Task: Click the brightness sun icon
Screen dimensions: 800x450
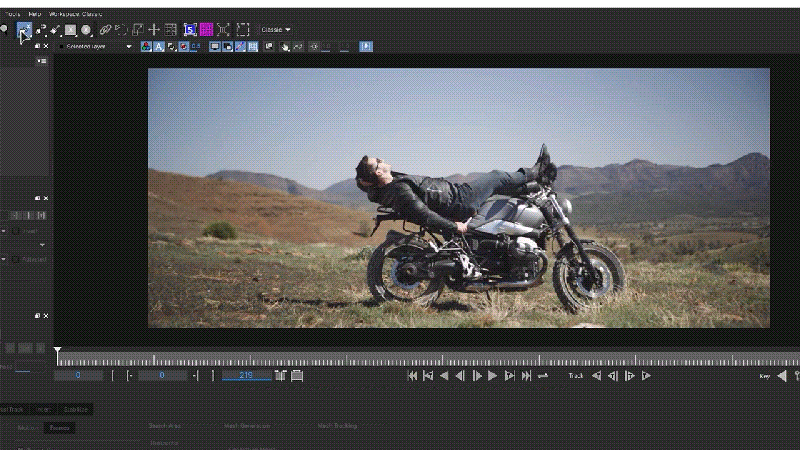Action: tap(314, 46)
